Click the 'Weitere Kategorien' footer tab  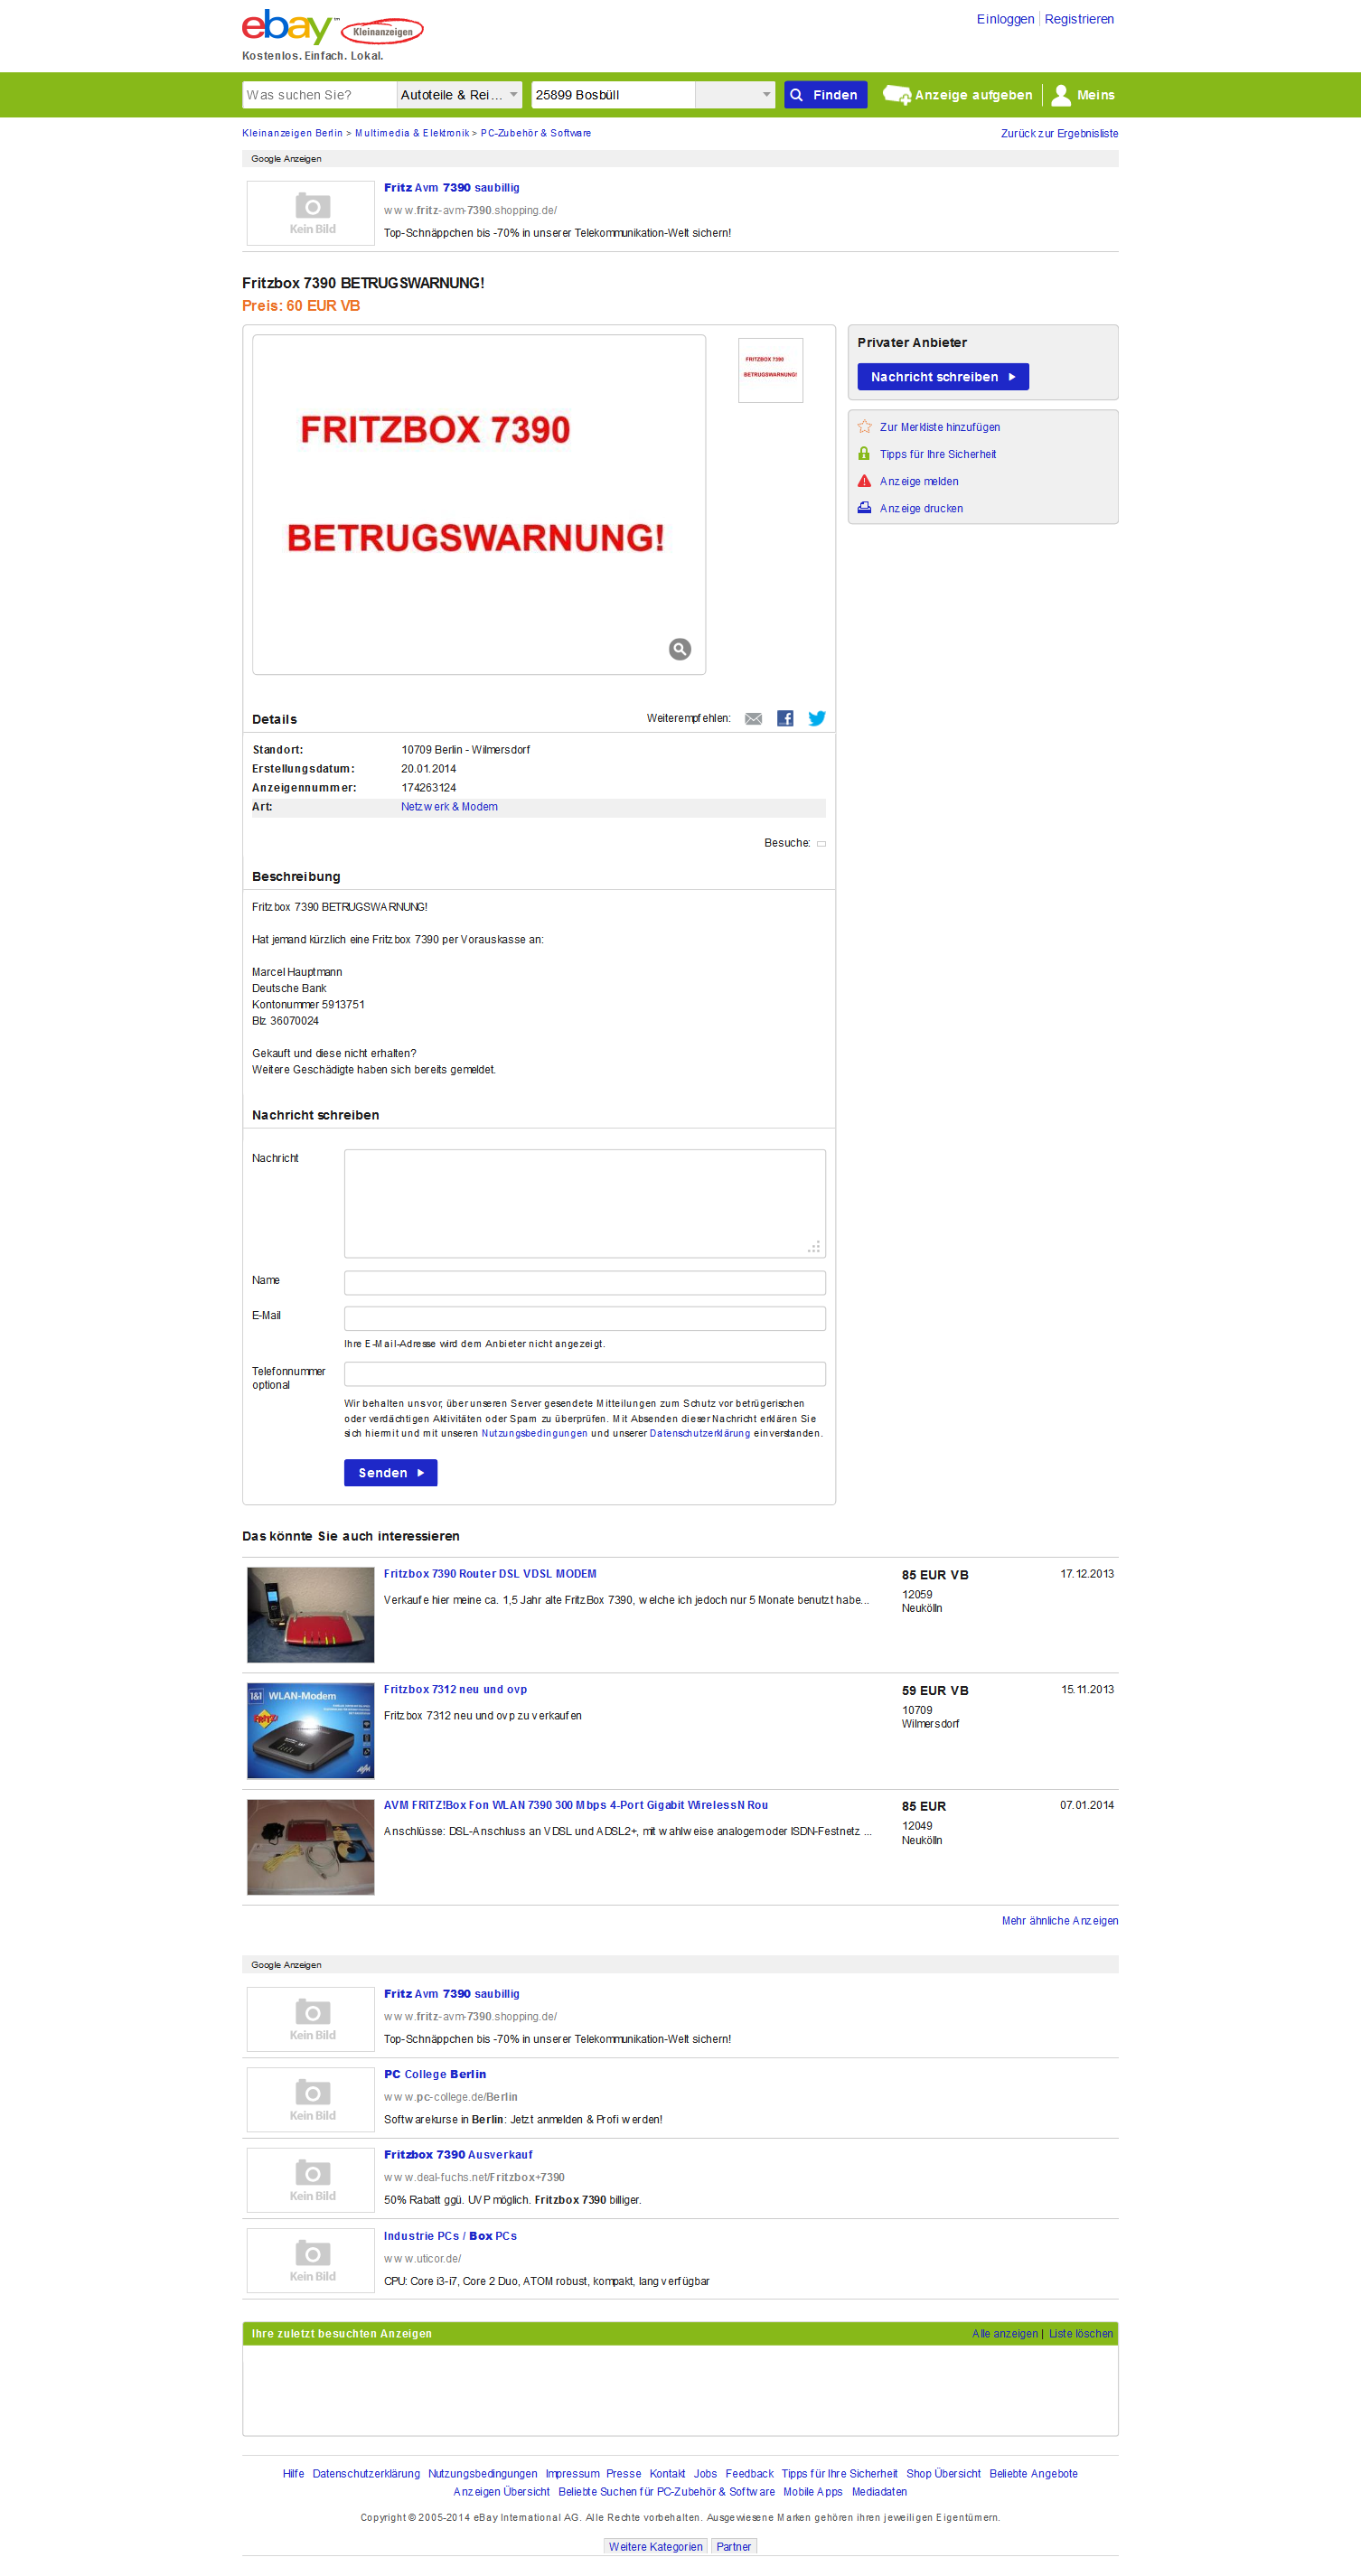(656, 2547)
